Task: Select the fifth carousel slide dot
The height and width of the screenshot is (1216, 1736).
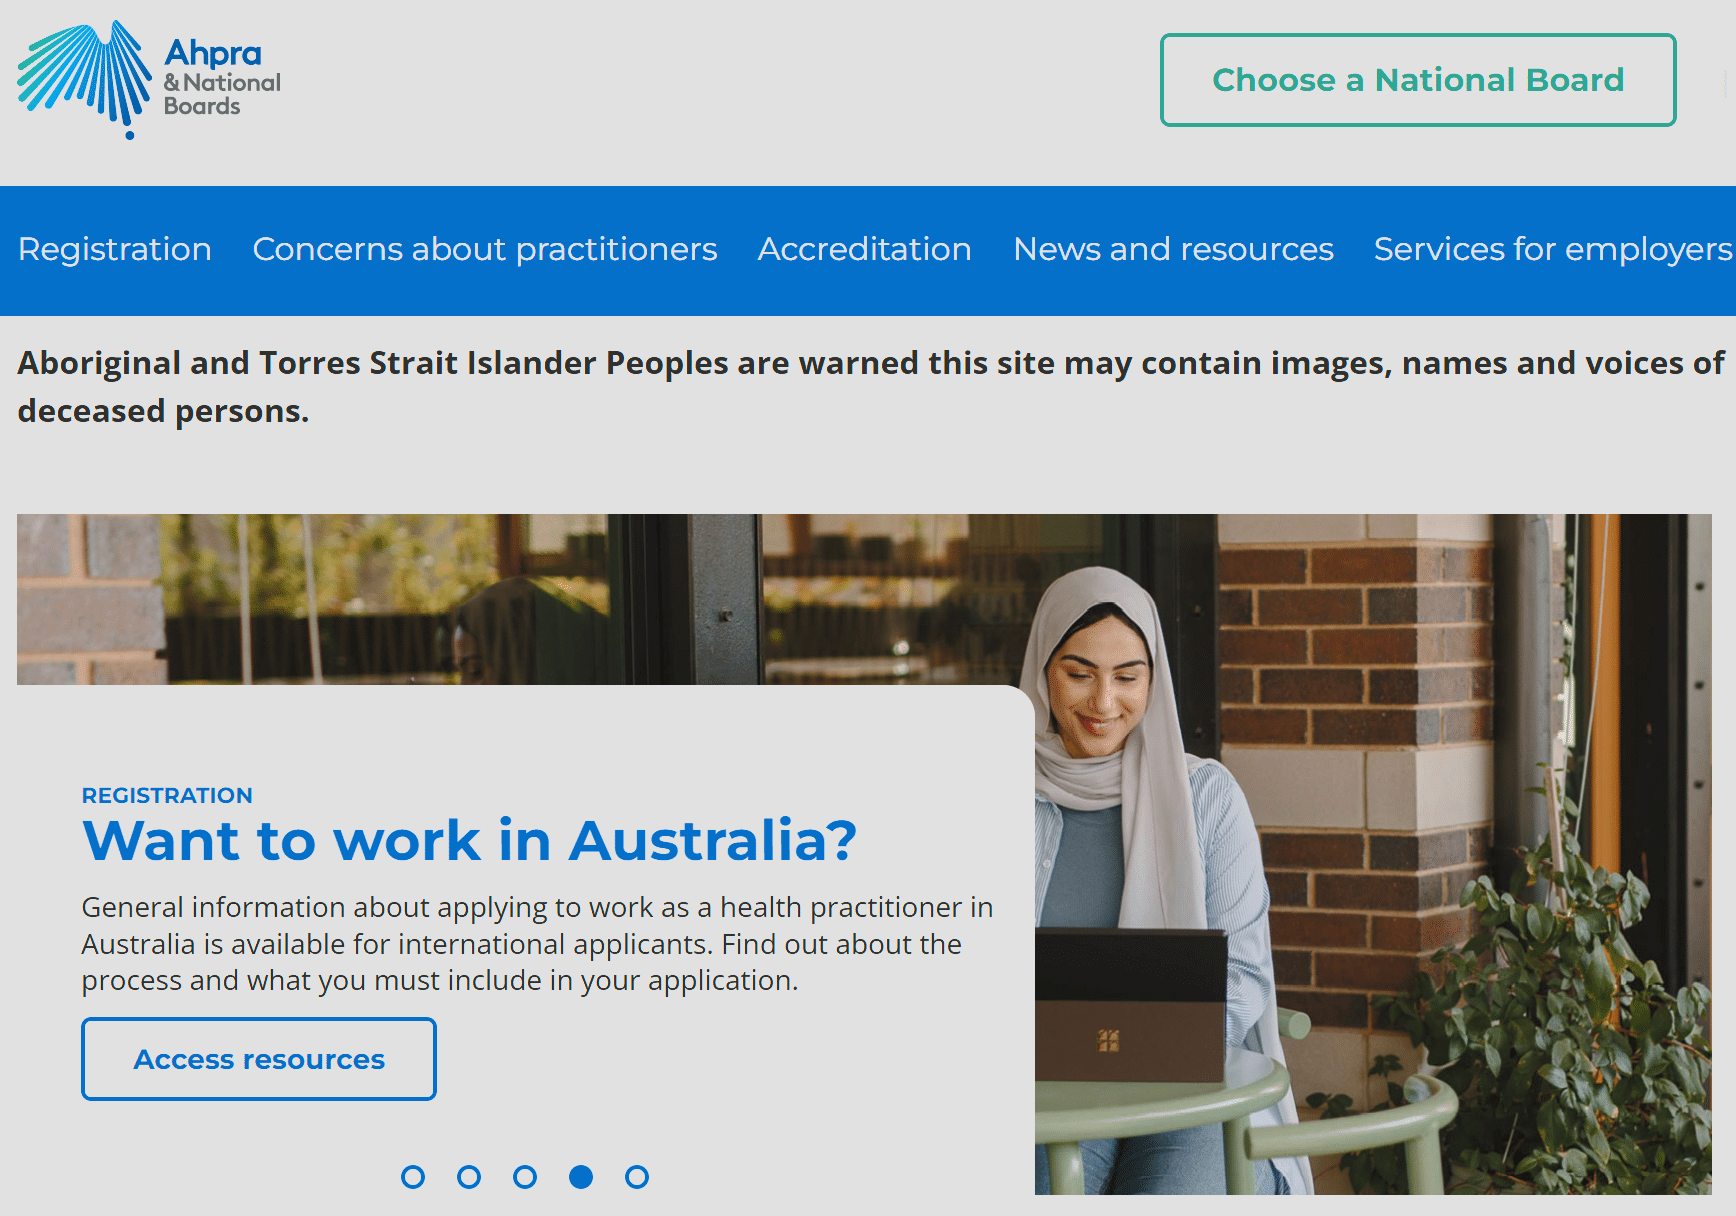Action: pyautogui.click(x=637, y=1177)
